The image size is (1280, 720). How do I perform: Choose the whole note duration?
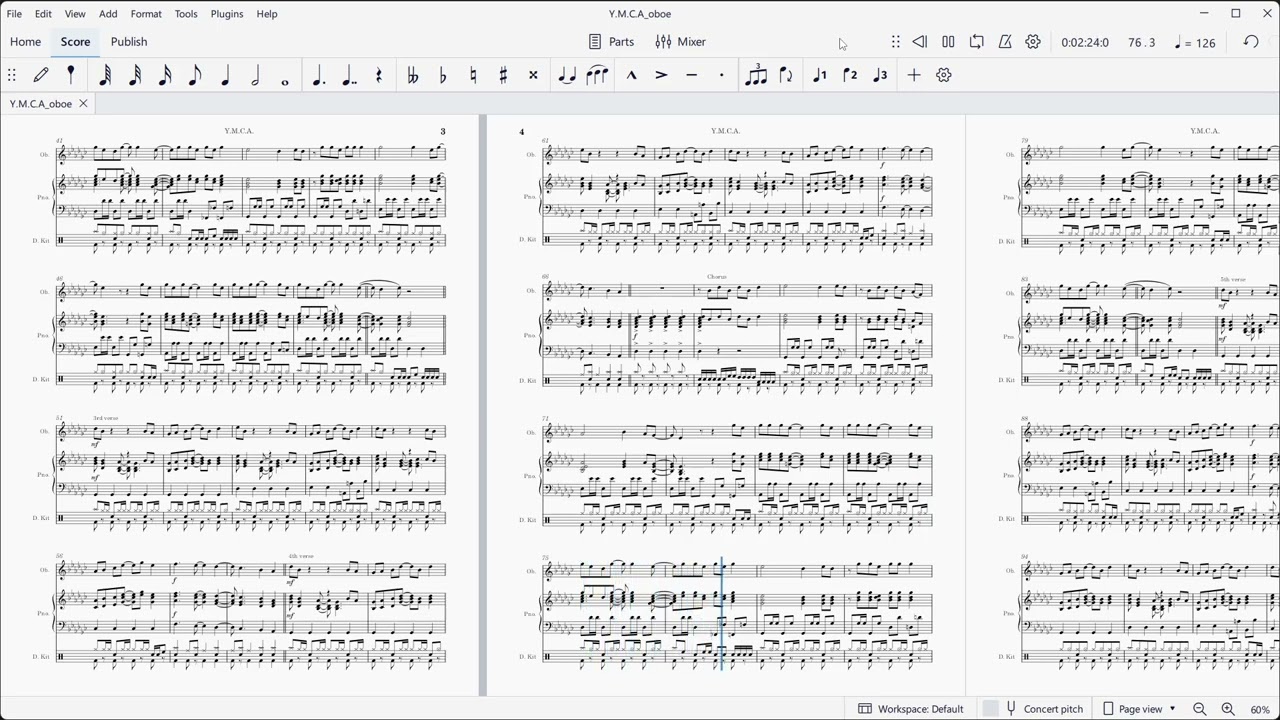coord(285,80)
